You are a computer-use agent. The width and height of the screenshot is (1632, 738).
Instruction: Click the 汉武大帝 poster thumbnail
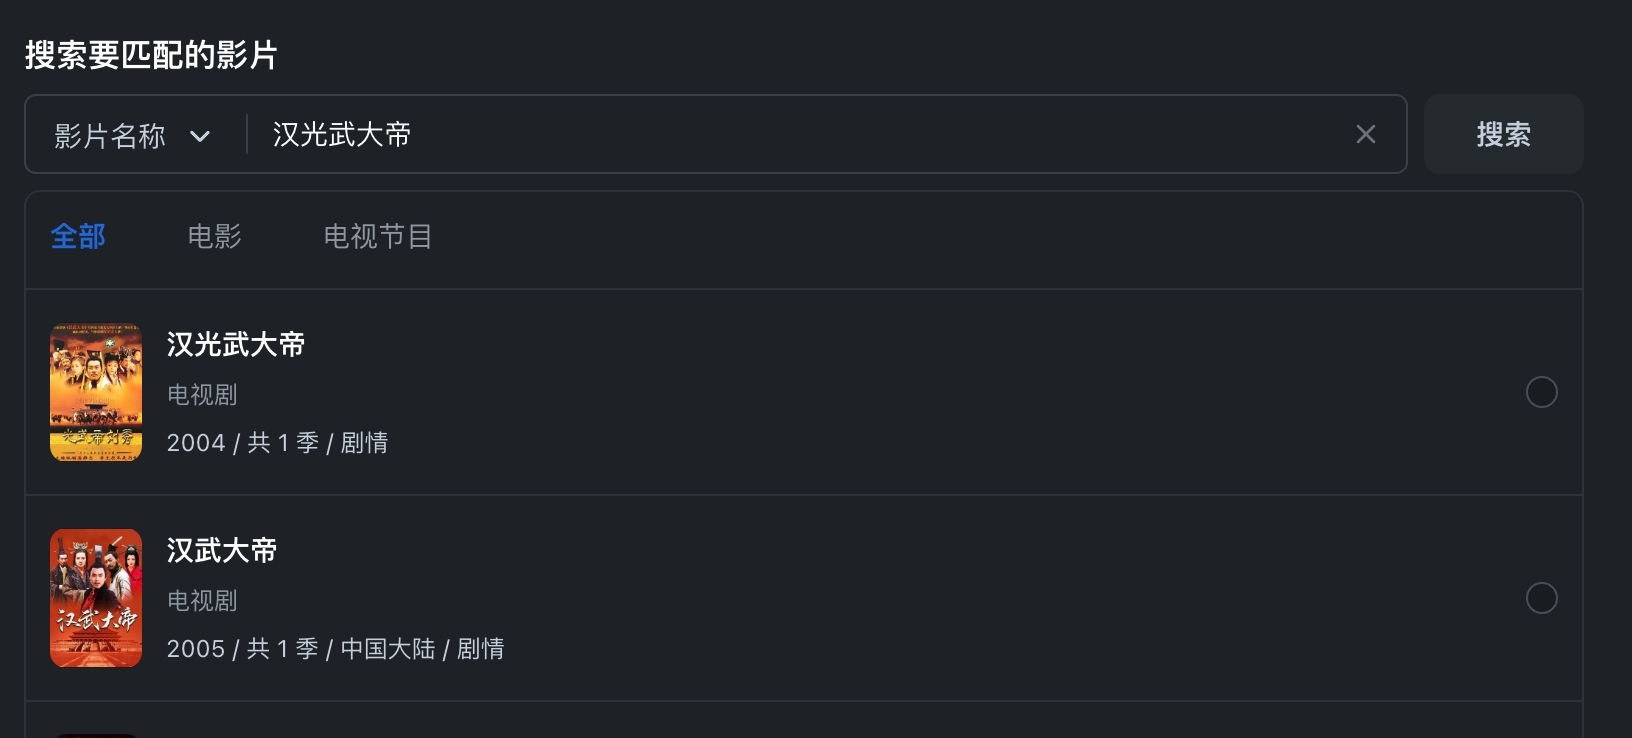coord(96,598)
